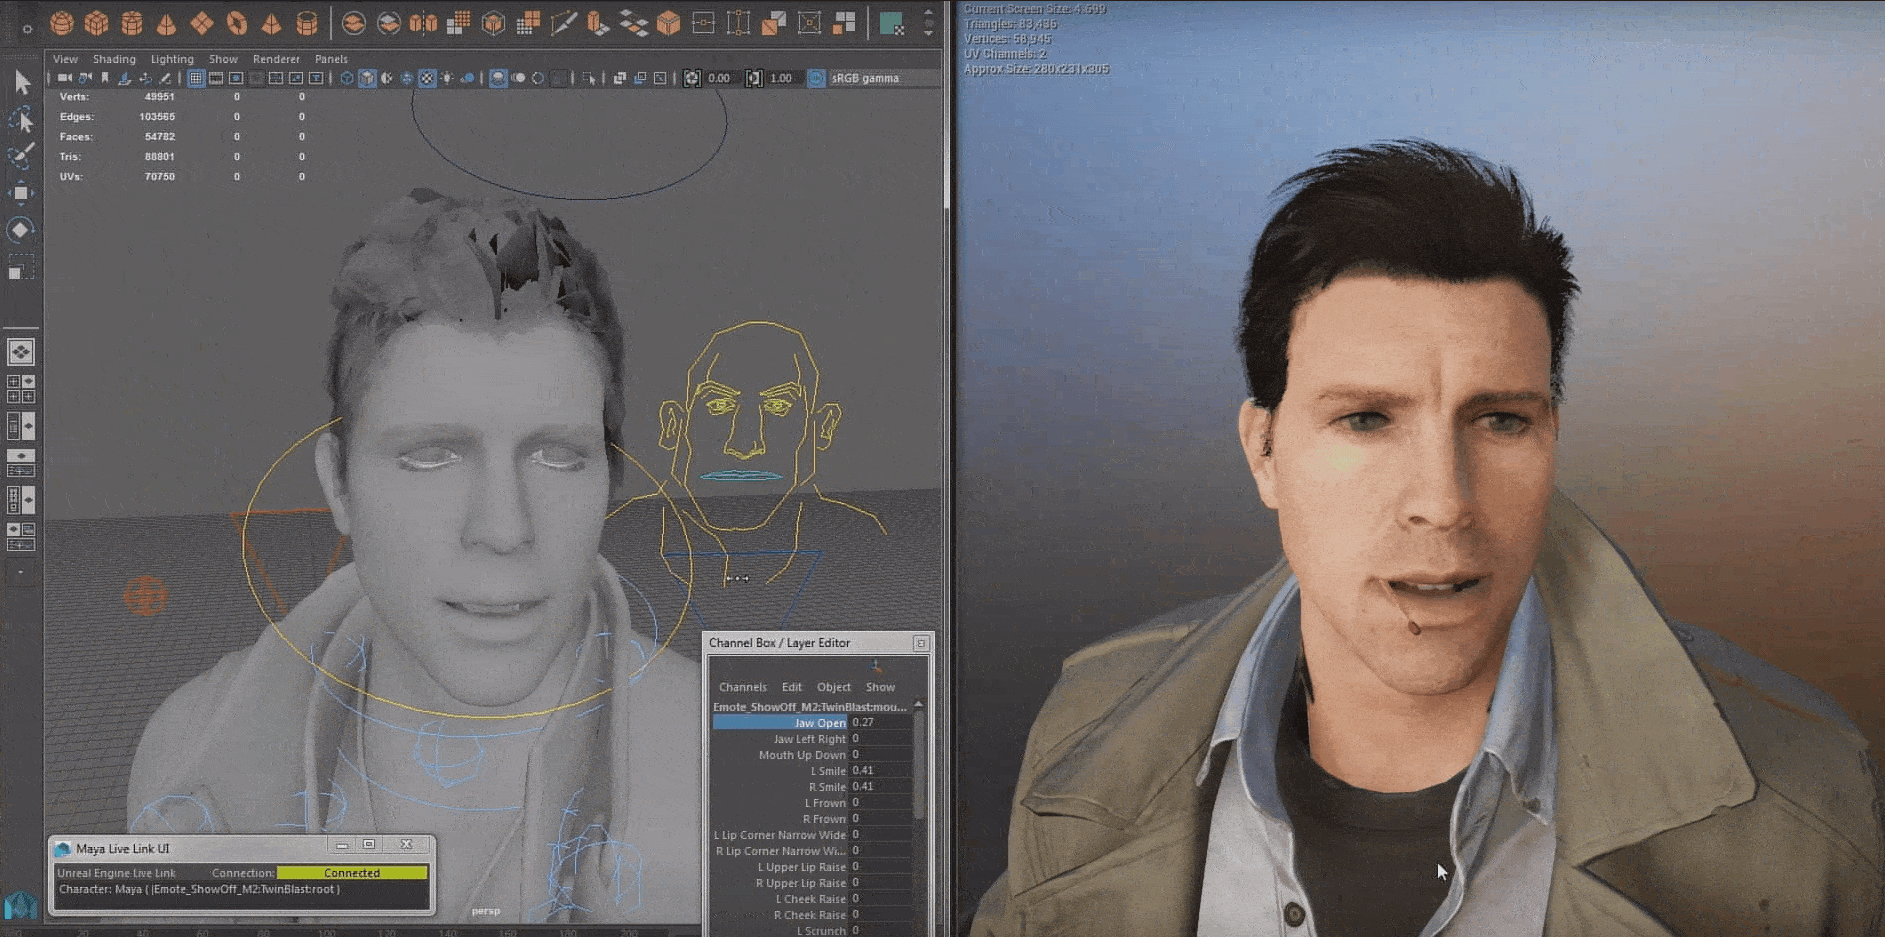Image resolution: width=1885 pixels, height=937 pixels.
Task: Open shelf options gear menu
Action: coord(27,29)
